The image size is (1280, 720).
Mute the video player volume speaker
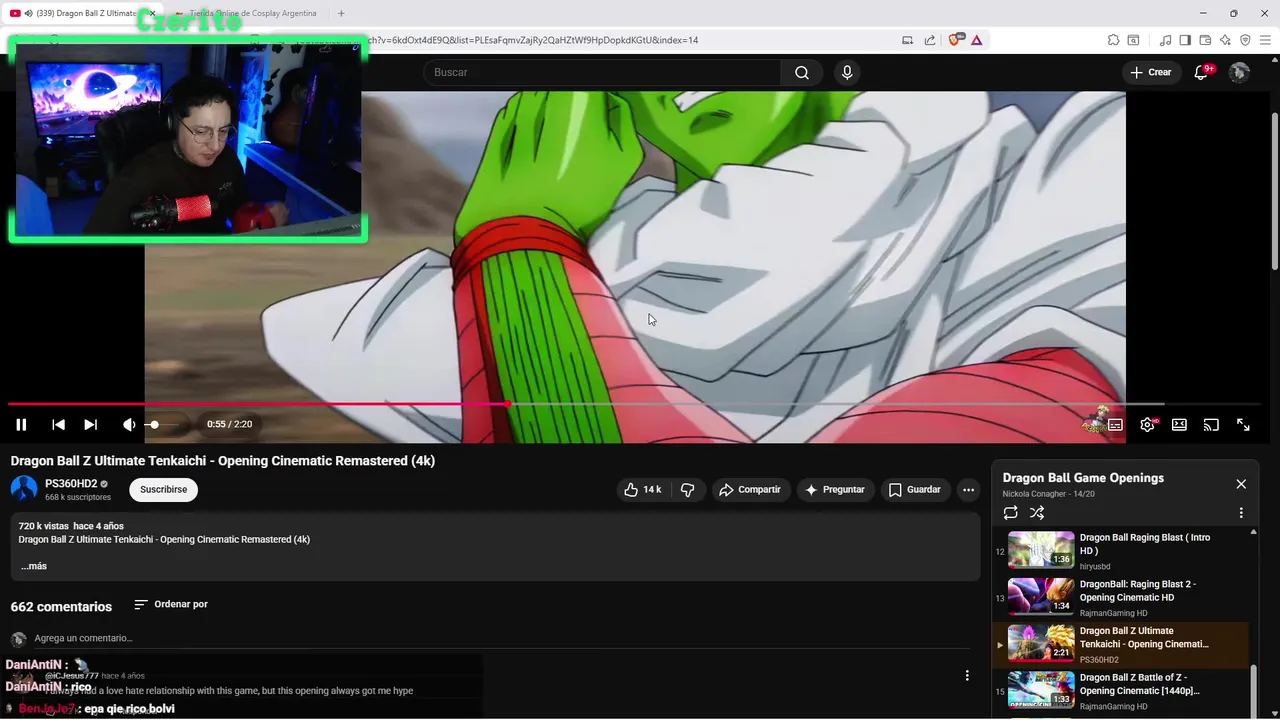pyautogui.click(x=129, y=425)
